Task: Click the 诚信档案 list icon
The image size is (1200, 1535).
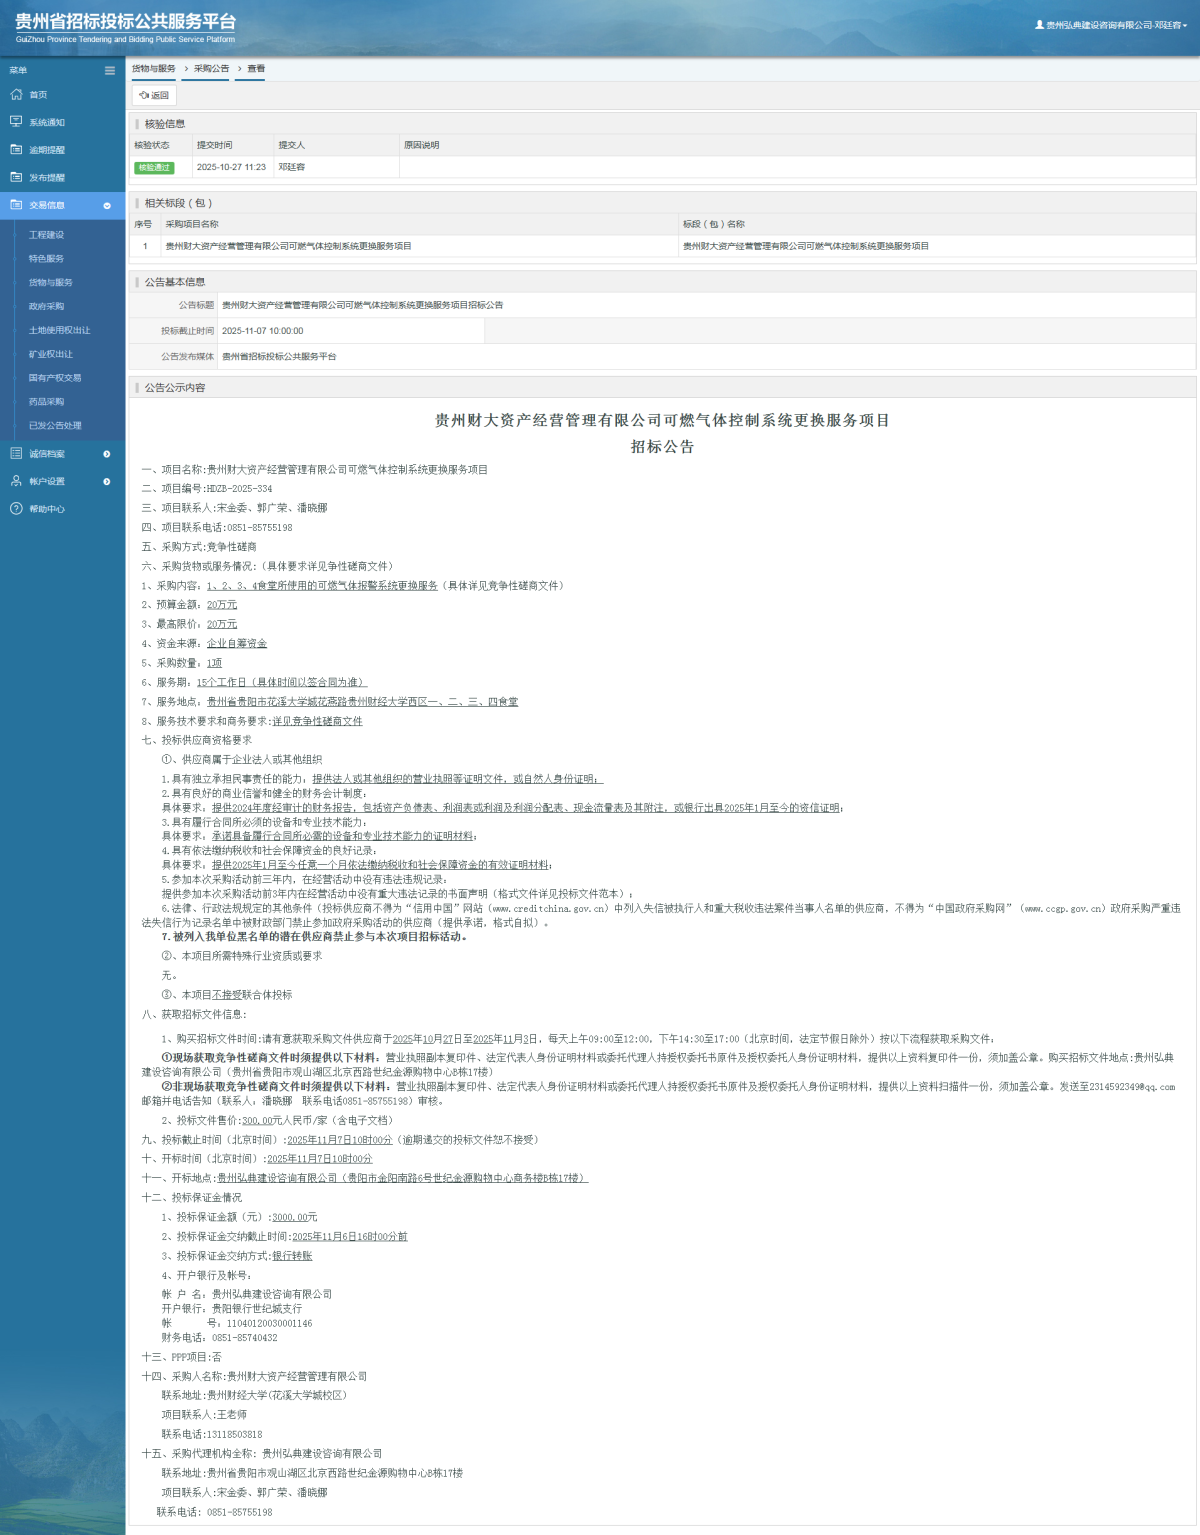Action: click(16, 453)
